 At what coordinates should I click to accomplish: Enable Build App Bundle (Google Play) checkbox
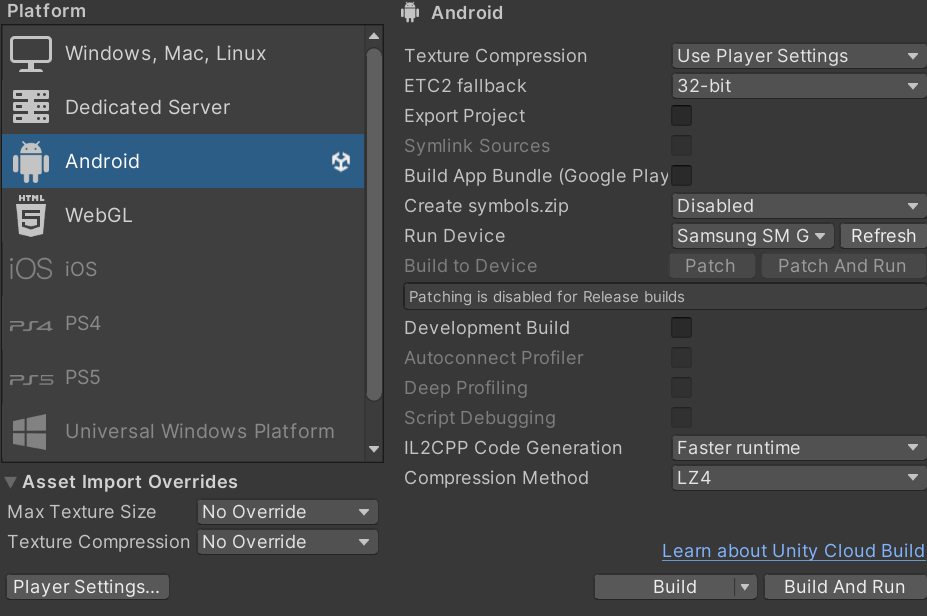point(681,176)
